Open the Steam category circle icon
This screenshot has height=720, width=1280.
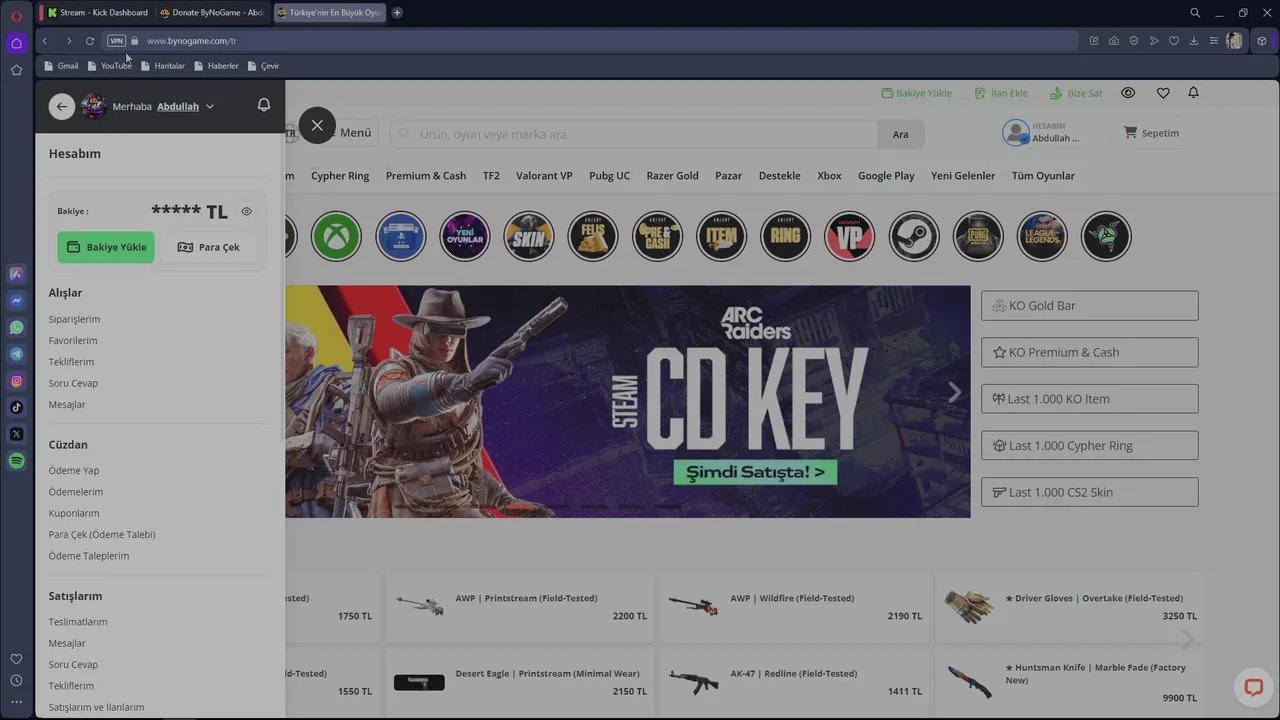(x=914, y=237)
